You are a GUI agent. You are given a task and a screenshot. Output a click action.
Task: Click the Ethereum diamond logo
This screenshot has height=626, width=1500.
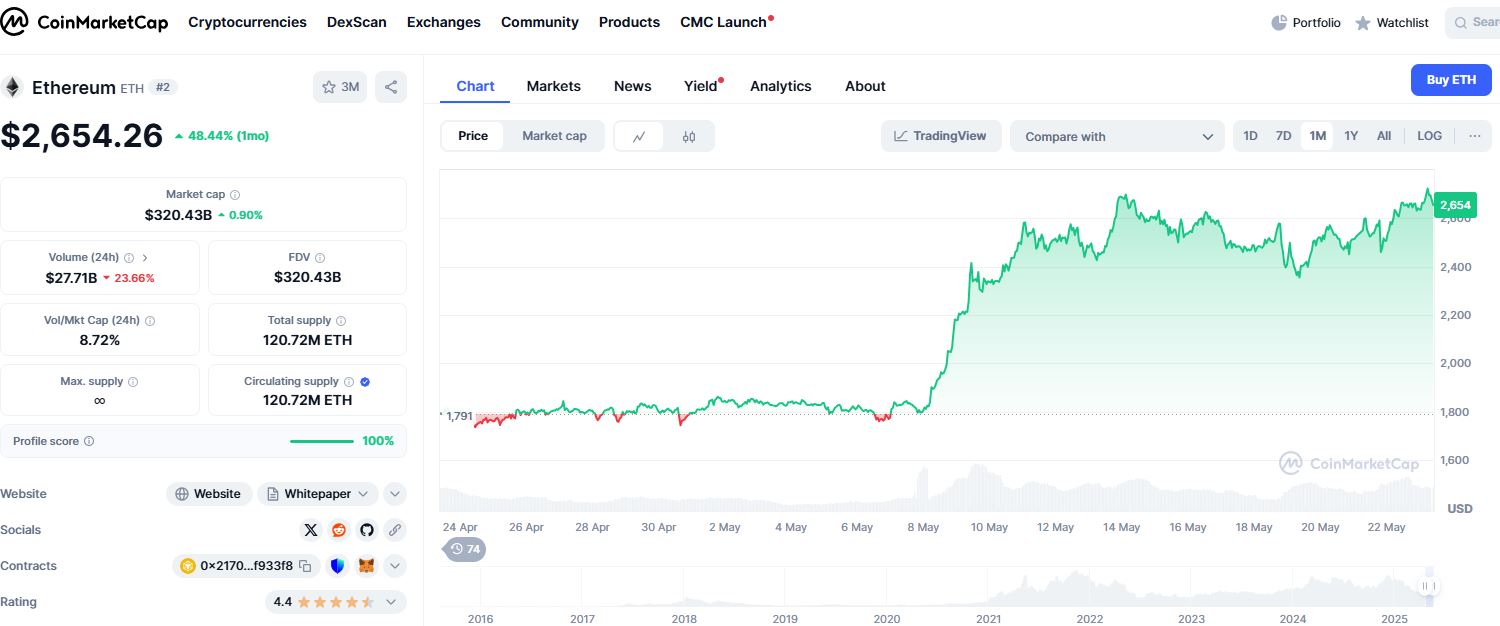pyautogui.click(x=12, y=88)
